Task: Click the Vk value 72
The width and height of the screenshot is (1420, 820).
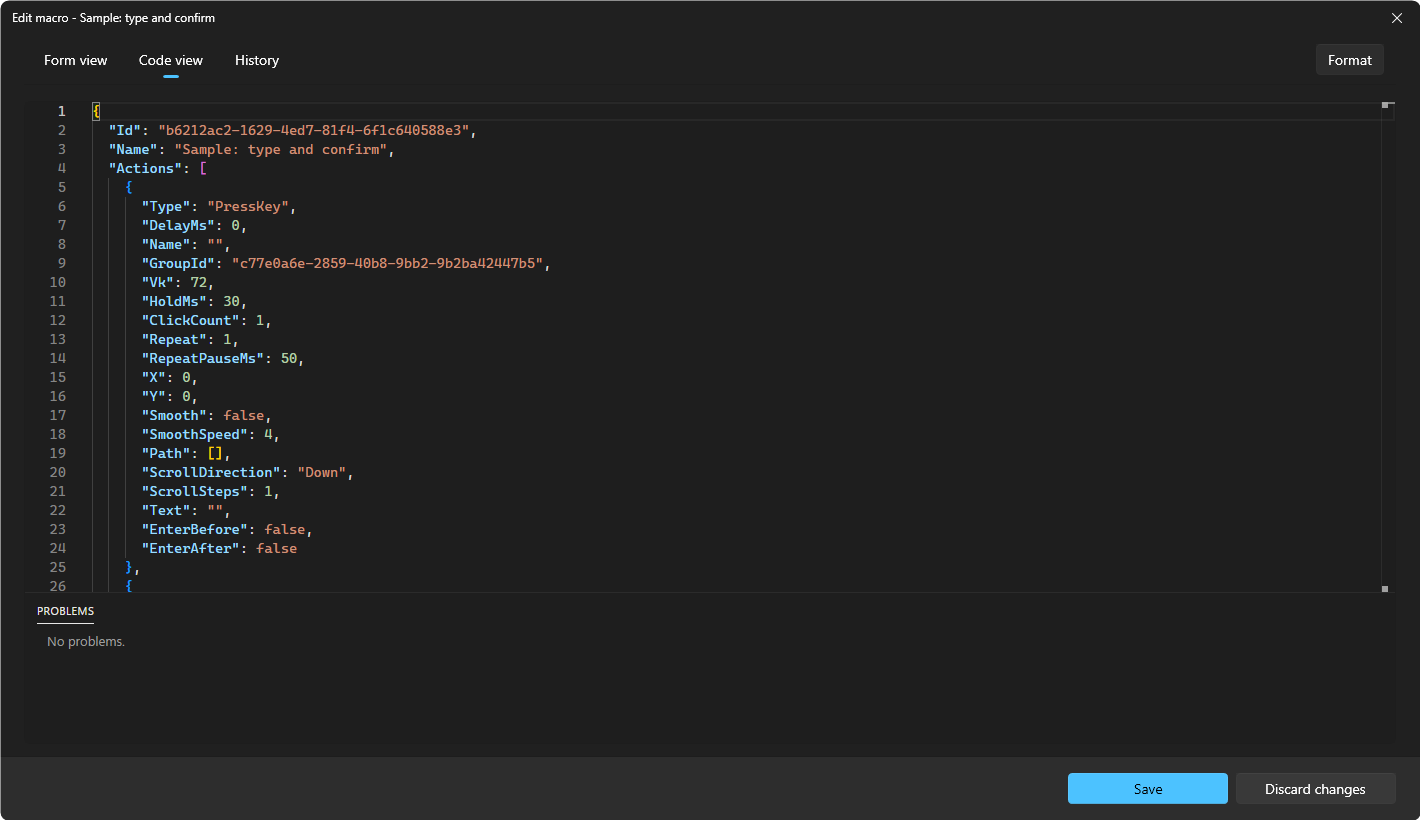Action: click(198, 282)
